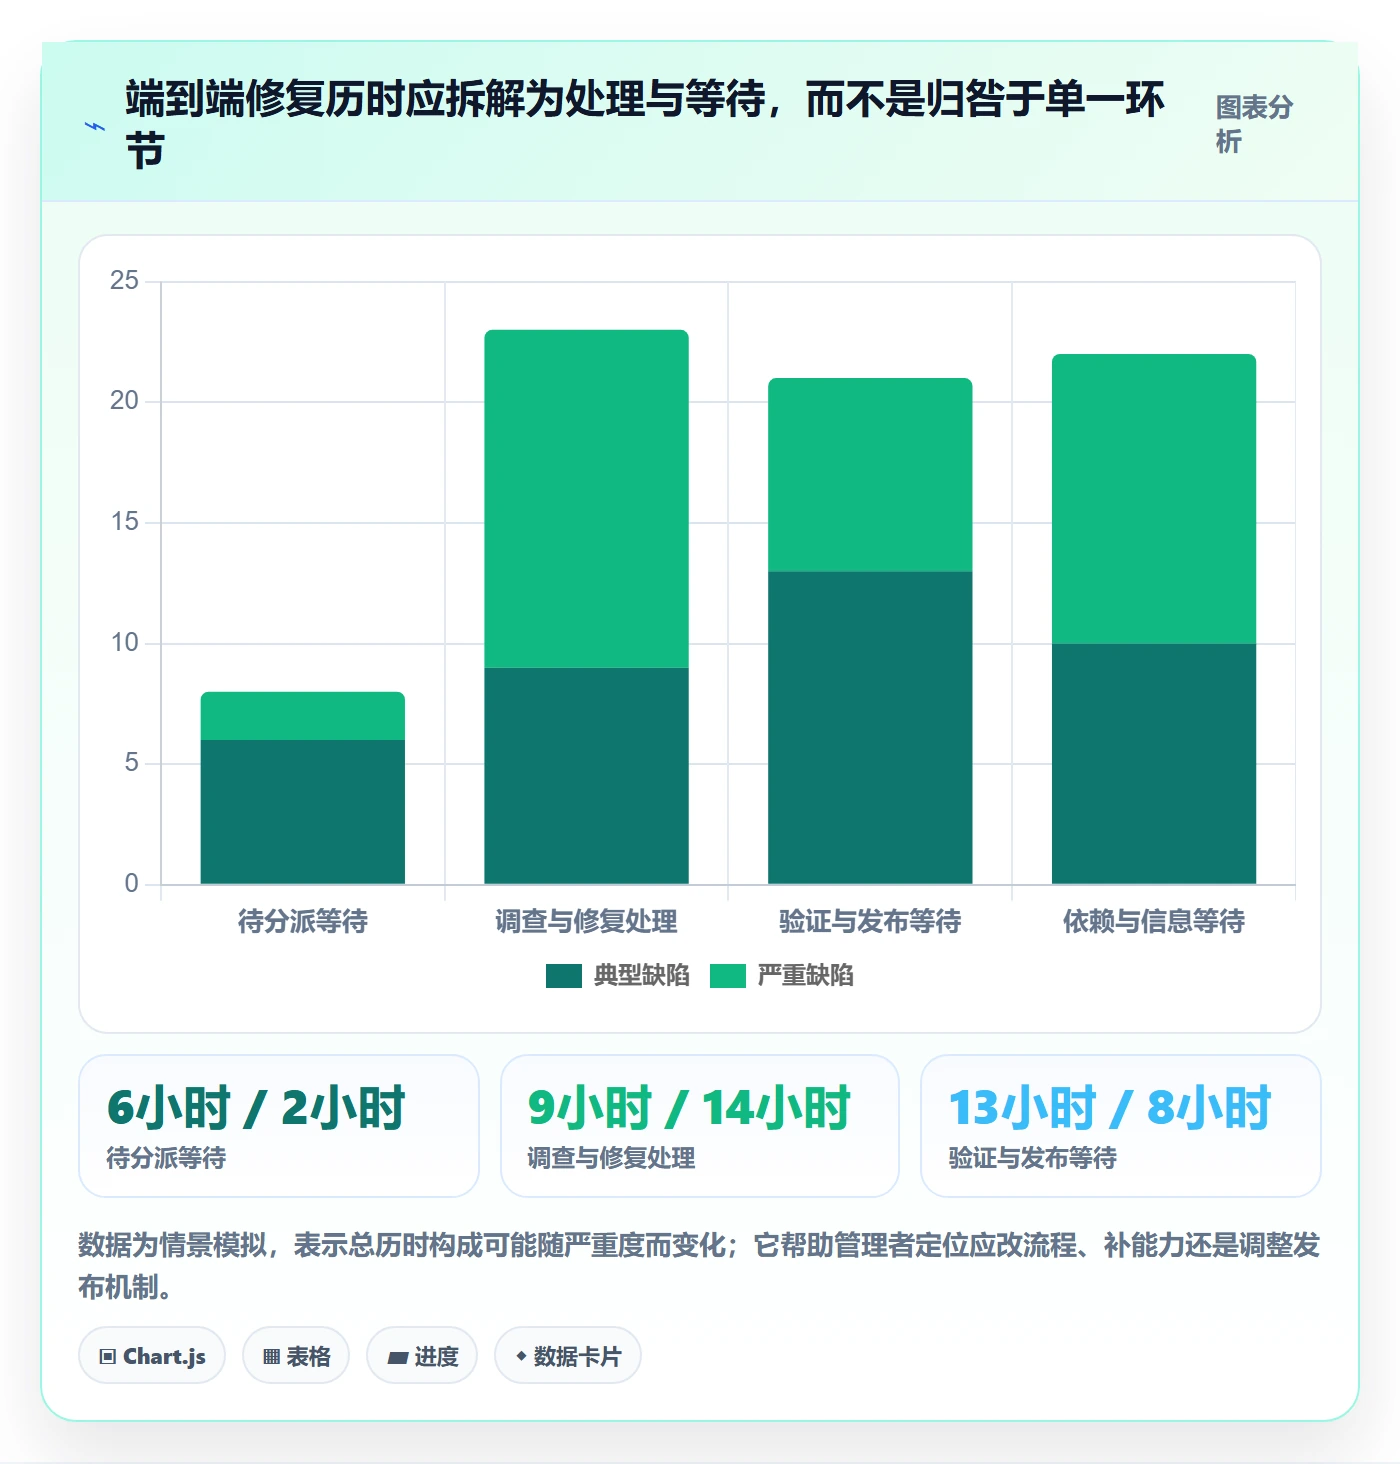Click the 表格 tag chip
Image resolution: width=1400 pixels, height=1464 pixels.
[296, 1356]
